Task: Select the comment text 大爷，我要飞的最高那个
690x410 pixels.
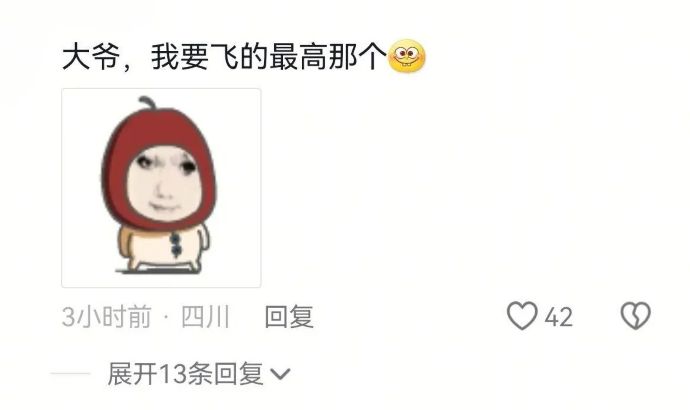Action: coord(224,56)
